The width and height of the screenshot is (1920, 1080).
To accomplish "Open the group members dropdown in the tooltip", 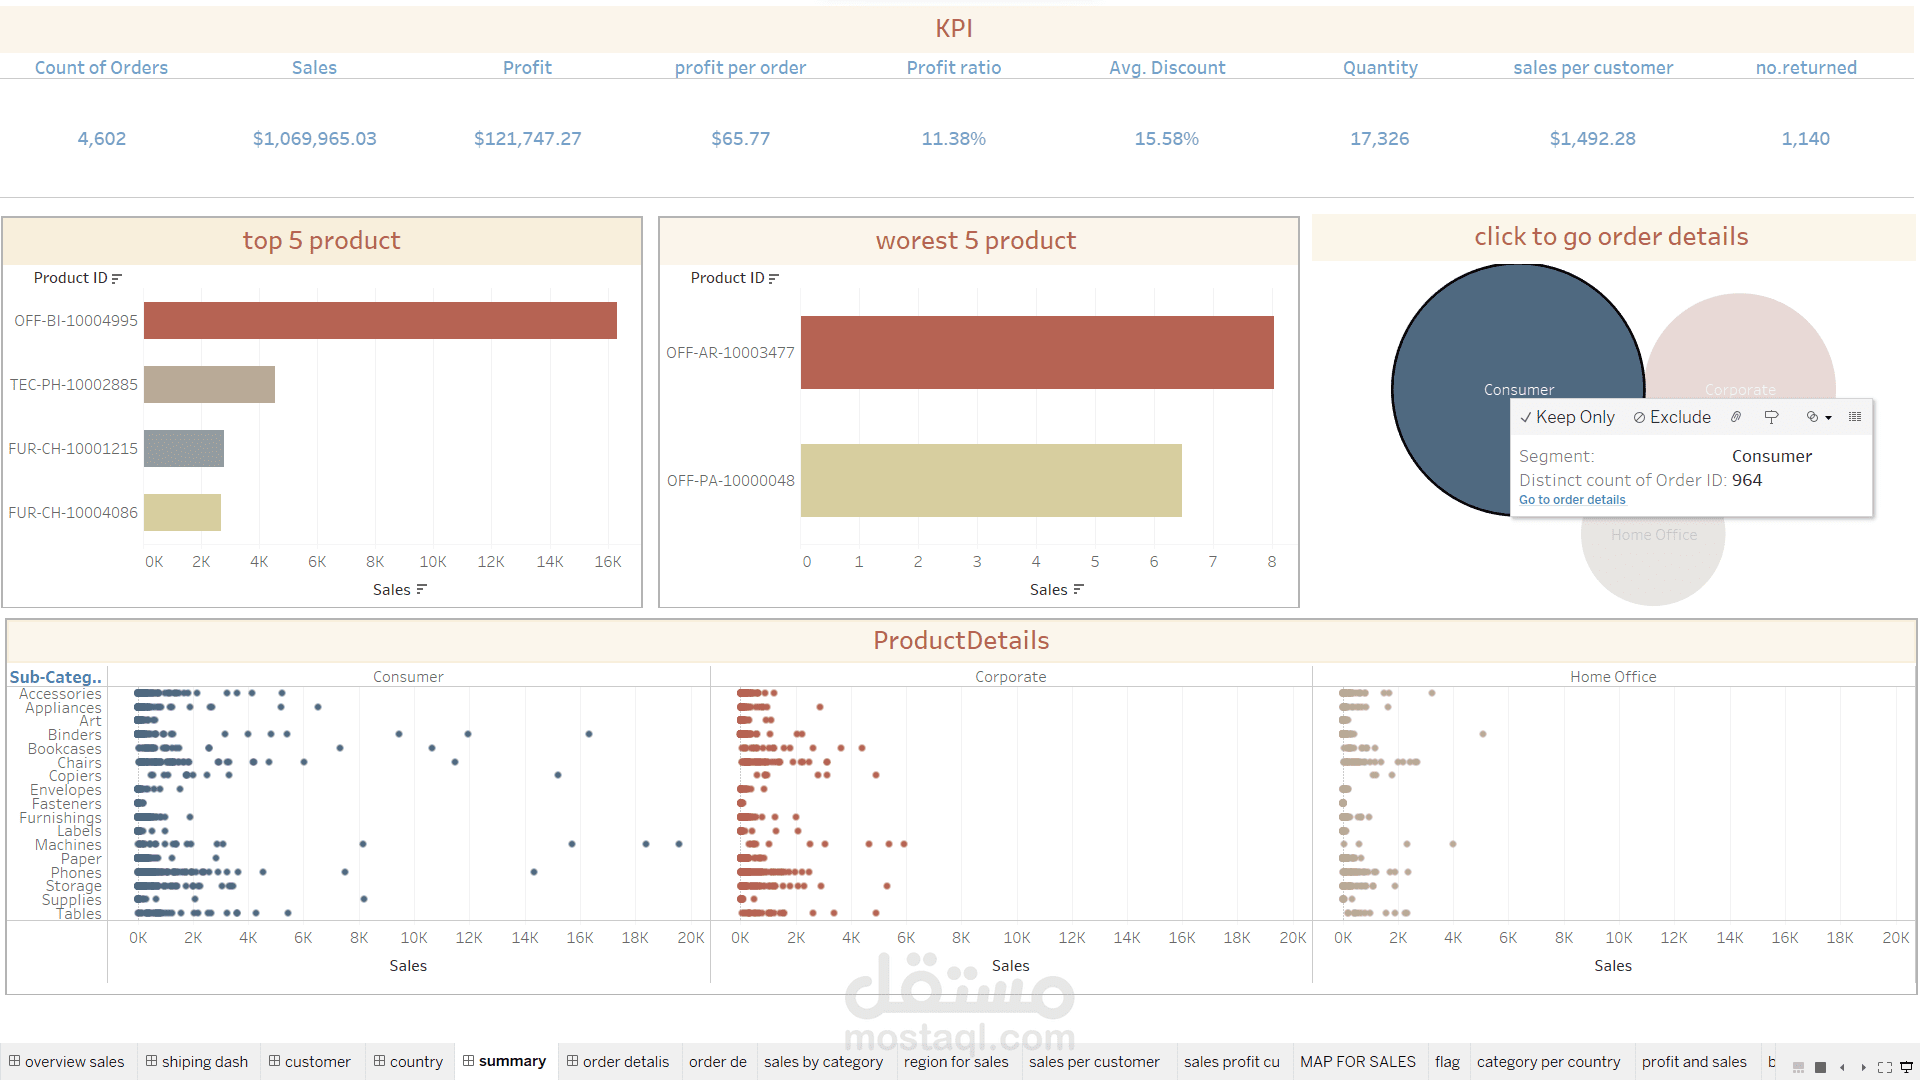I will tap(1819, 417).
